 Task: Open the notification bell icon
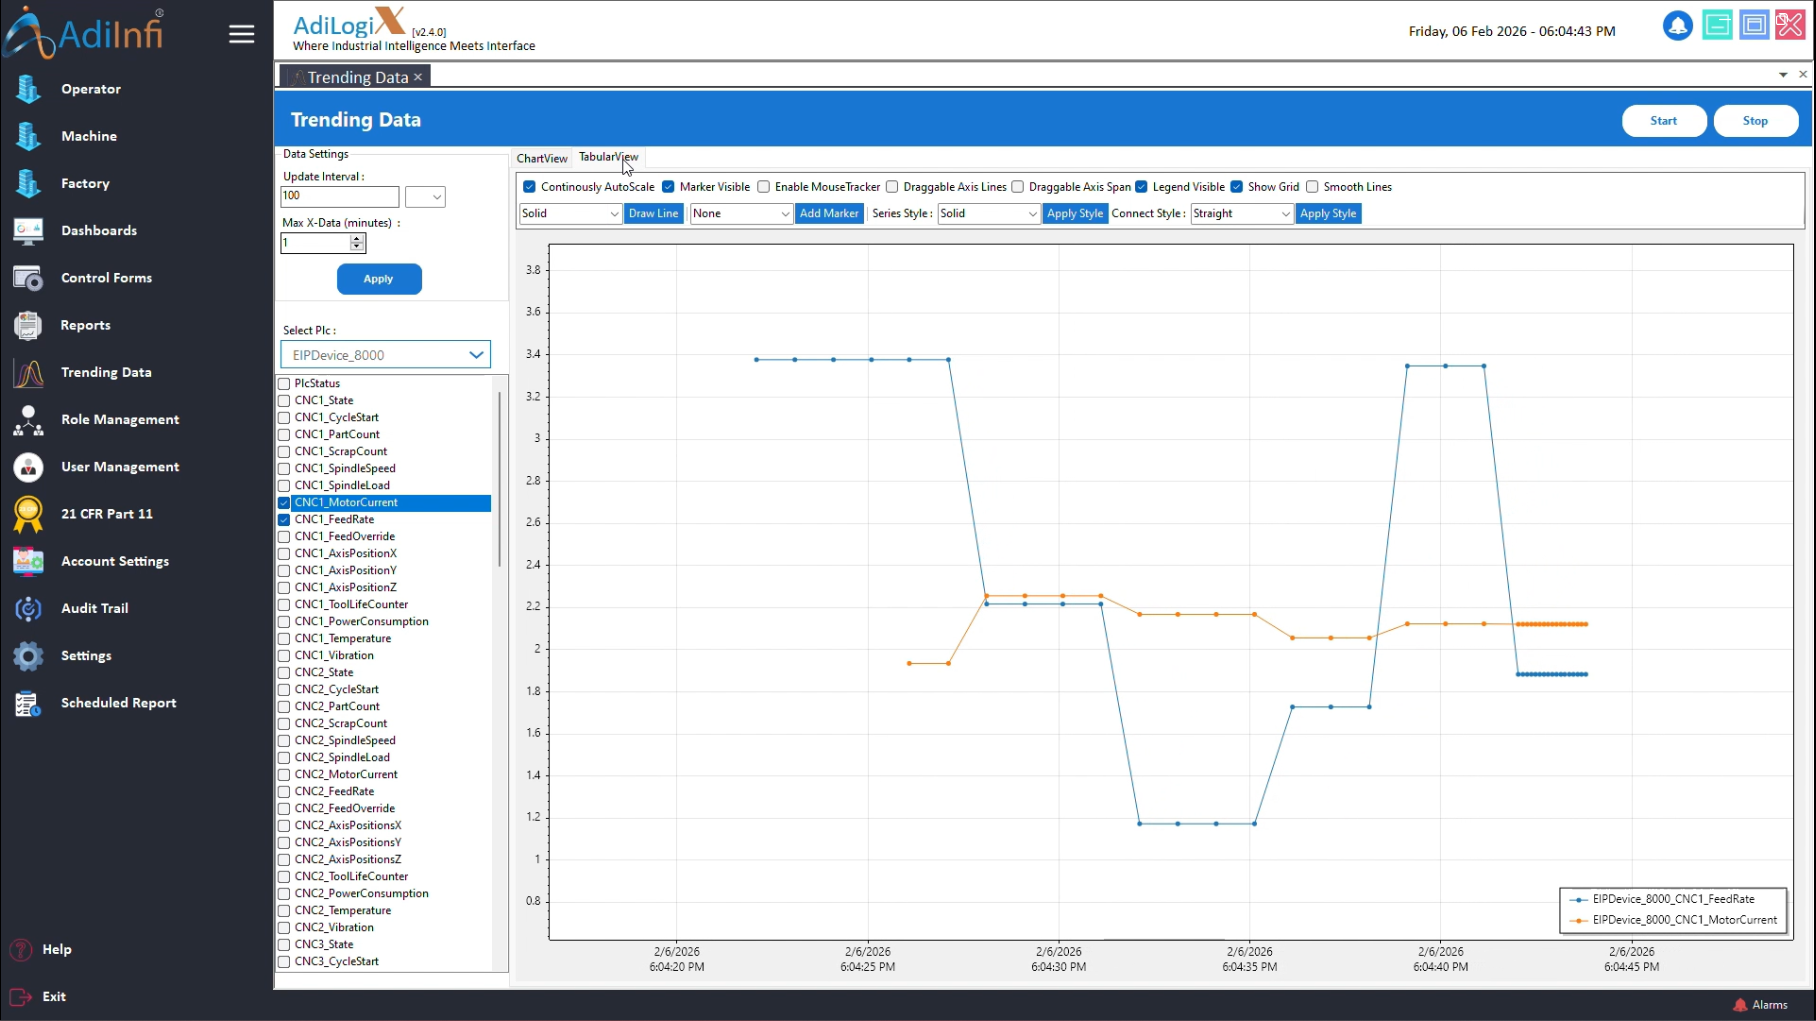(1677, 26)
